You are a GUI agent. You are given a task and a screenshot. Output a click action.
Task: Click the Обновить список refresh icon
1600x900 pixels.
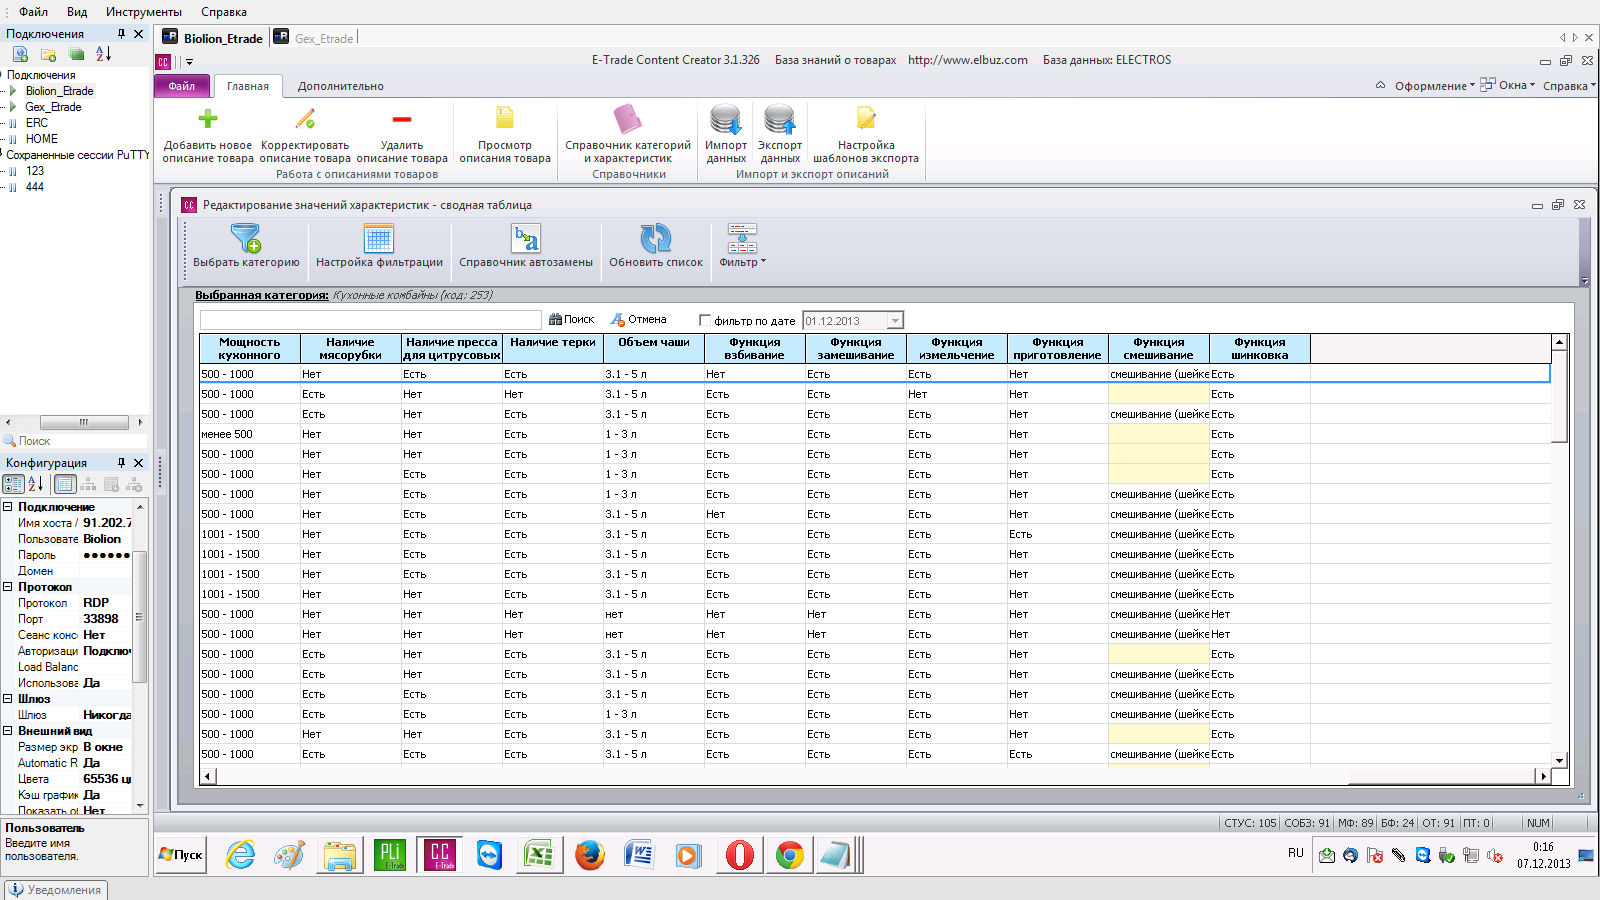(656, 238)
